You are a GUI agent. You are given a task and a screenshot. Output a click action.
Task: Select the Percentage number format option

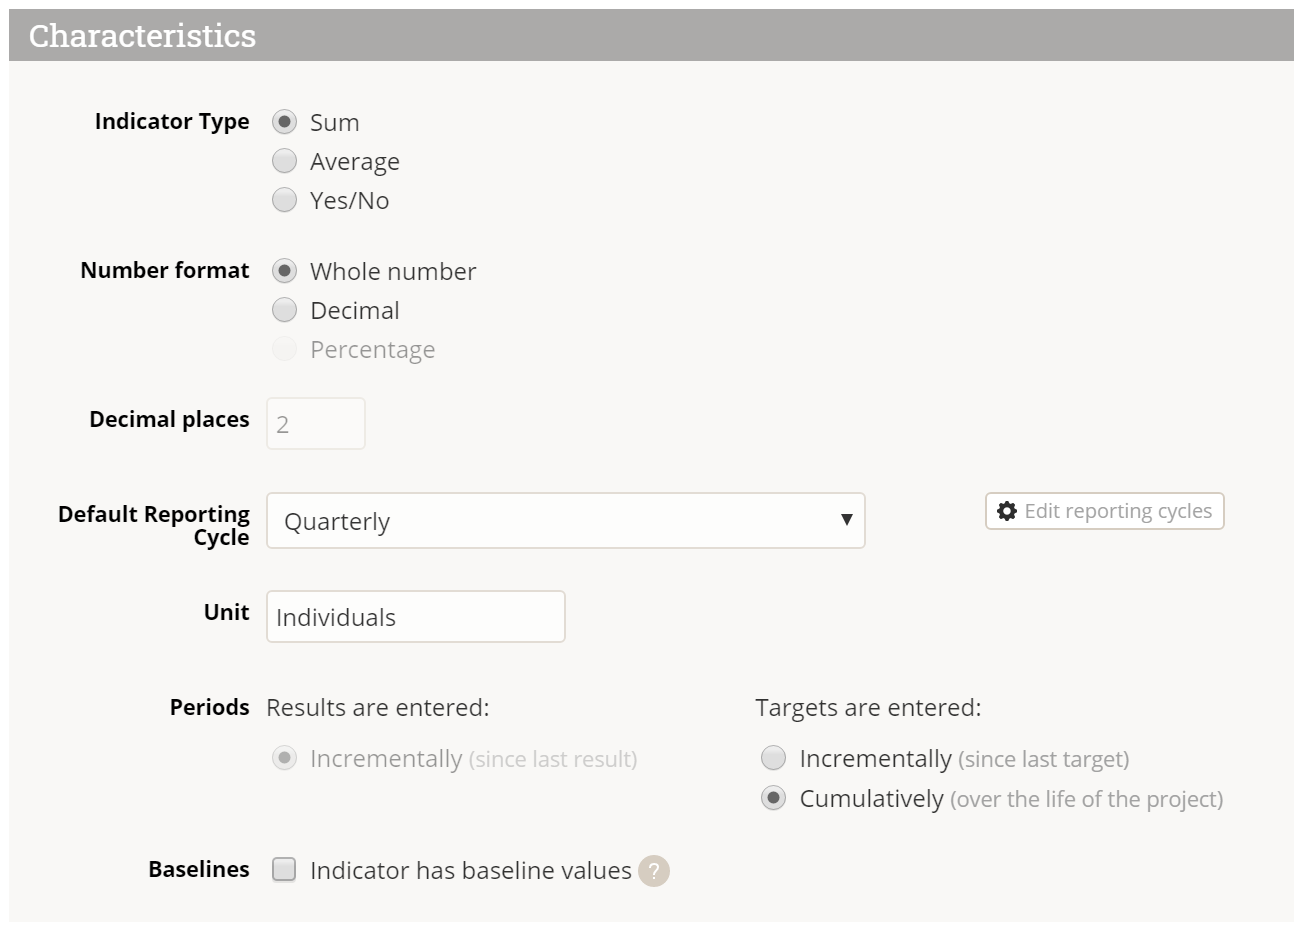pyautogui.click(x=285, y=349)
